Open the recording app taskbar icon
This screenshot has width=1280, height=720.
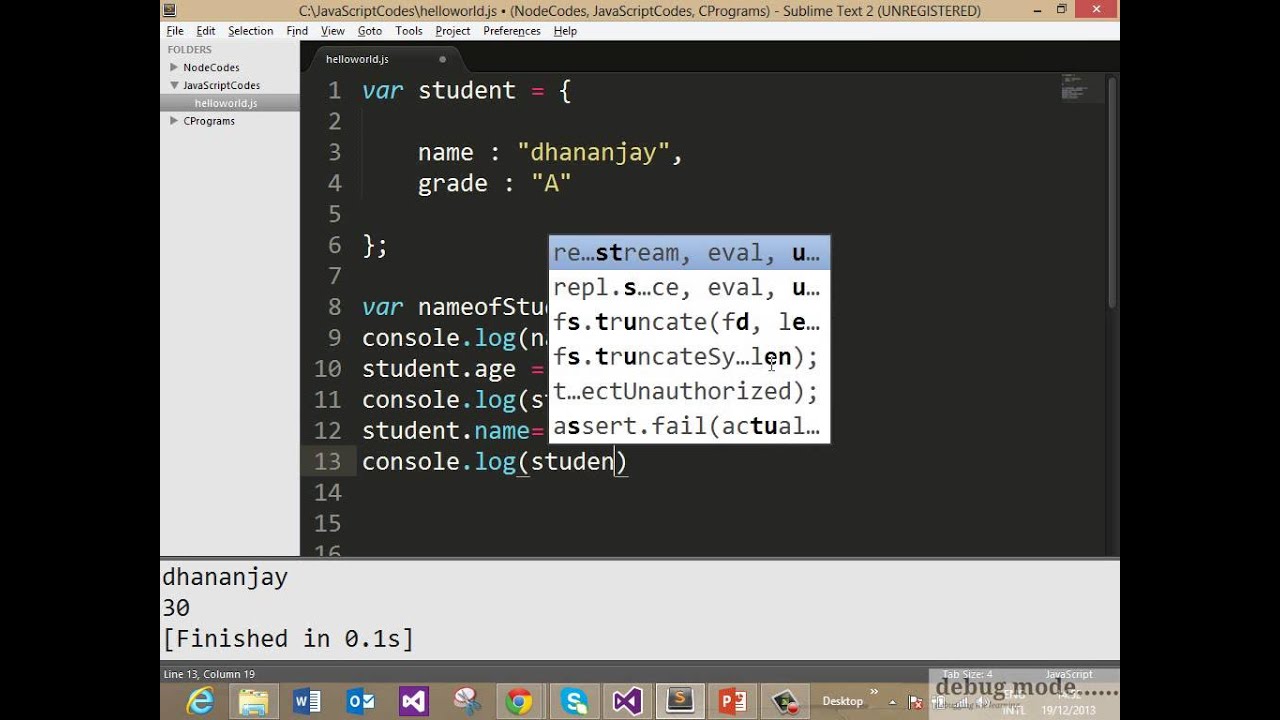pyautogui.click(x=786, y=701)
